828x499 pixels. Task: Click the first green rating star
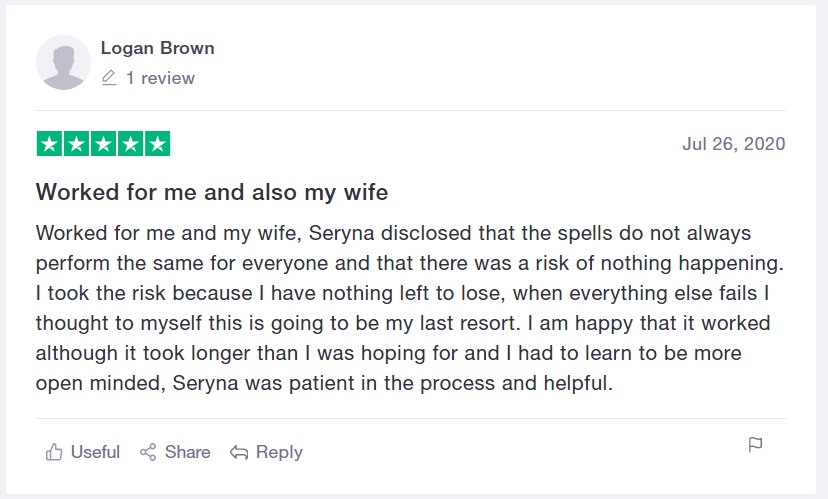pos(49,144)
